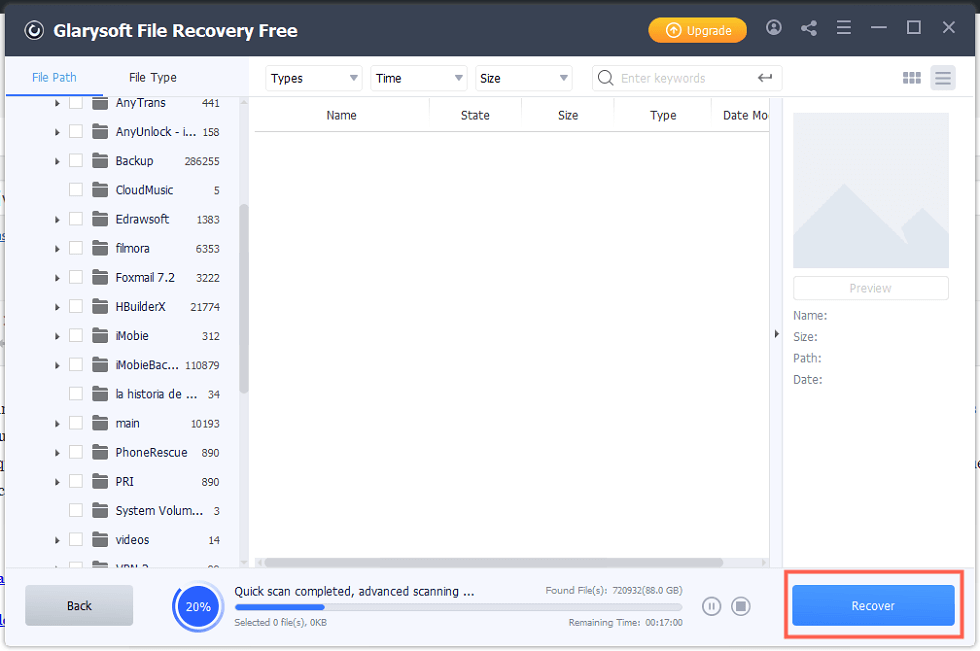Click the filmora folder icon
980x651 pixels.
point(100,249)
